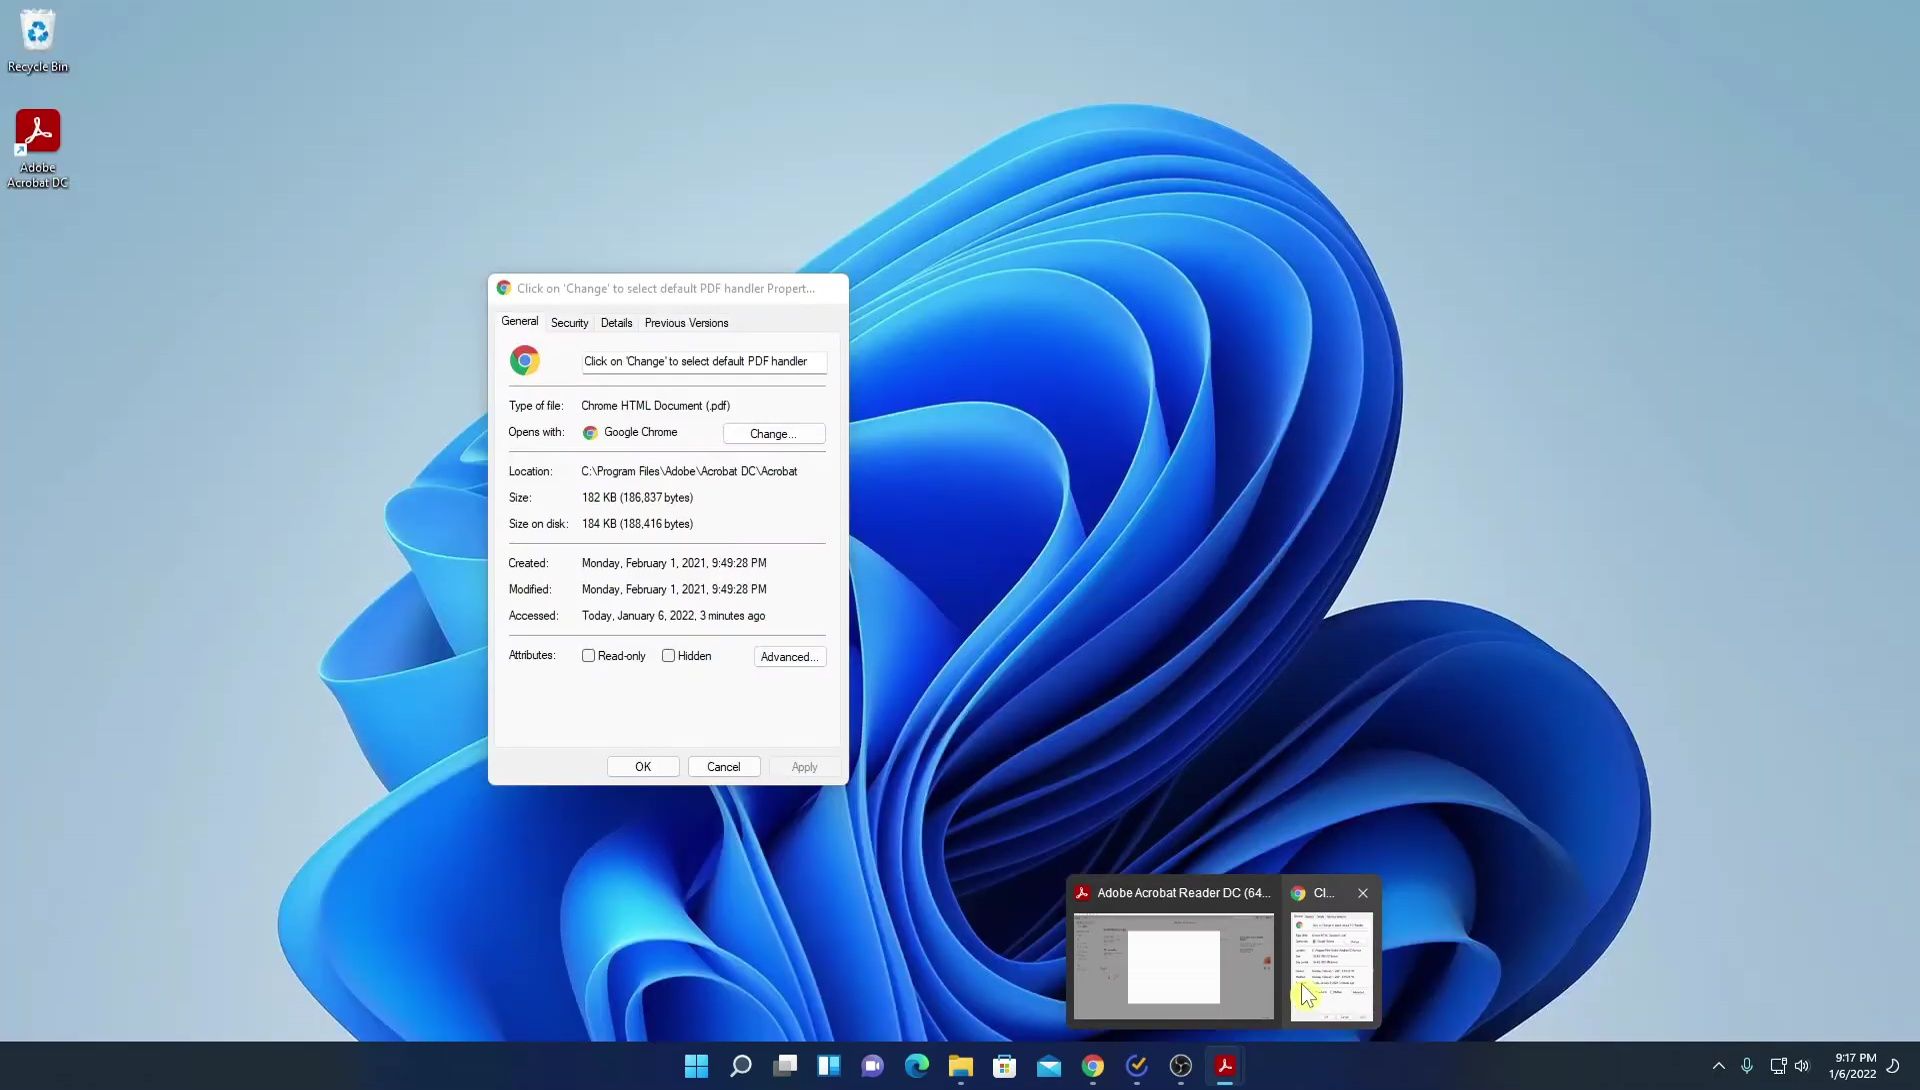Viewport: 1920px width, 1090px height.
Task: Toggle the Hidden attribute checkbox
Action: [x=669, y=656]
